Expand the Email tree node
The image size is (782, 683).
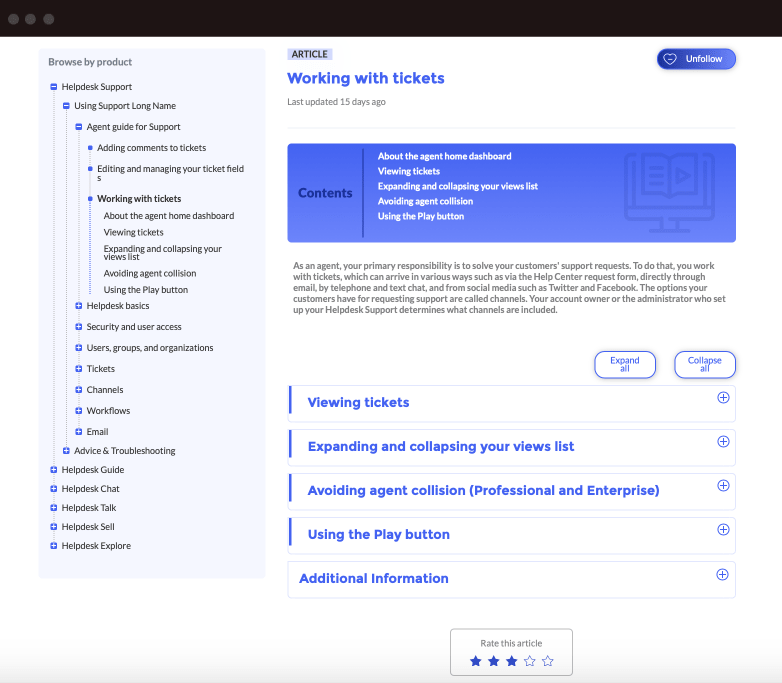click(x=79, y=432)
